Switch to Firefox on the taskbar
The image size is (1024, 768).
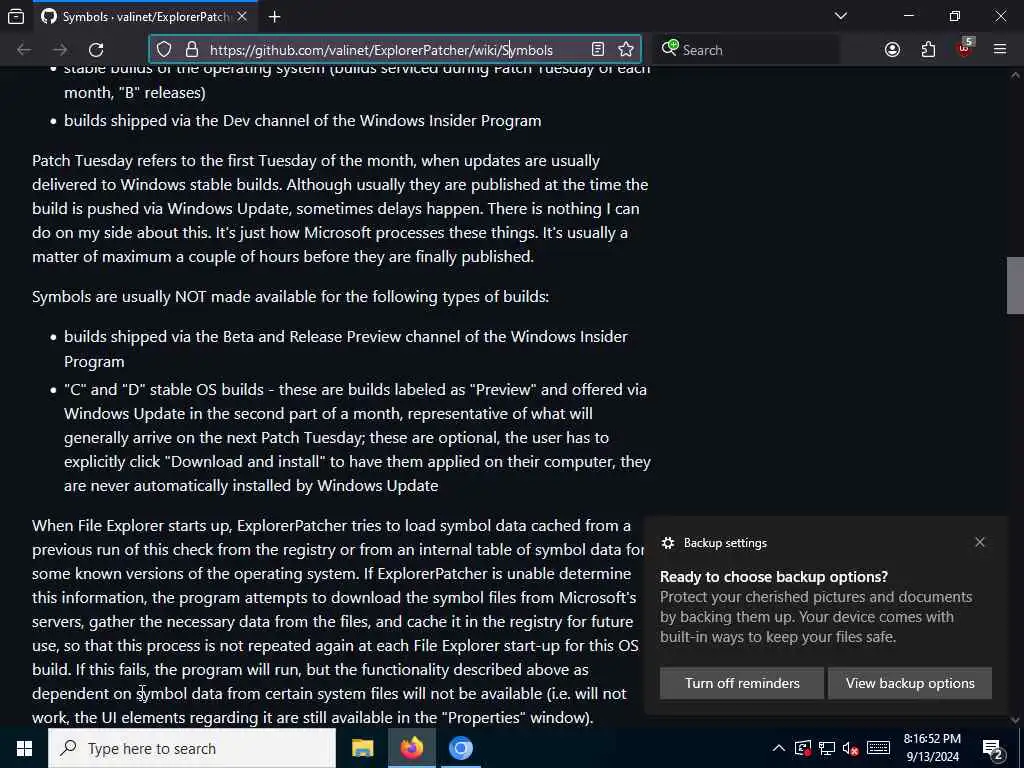[411, 748]
